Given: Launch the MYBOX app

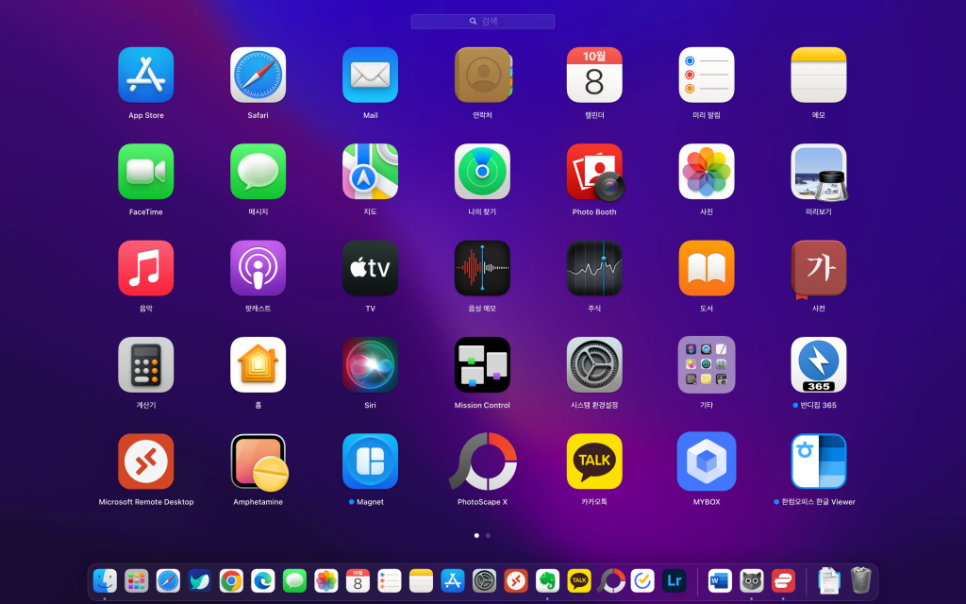Looking at the screenshot, I should click(x=707, y=462).
